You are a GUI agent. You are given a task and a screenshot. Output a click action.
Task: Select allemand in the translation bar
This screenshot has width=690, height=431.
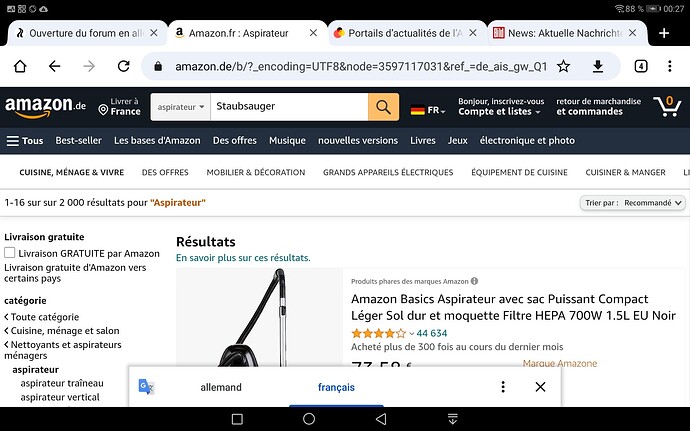[220, 387]
